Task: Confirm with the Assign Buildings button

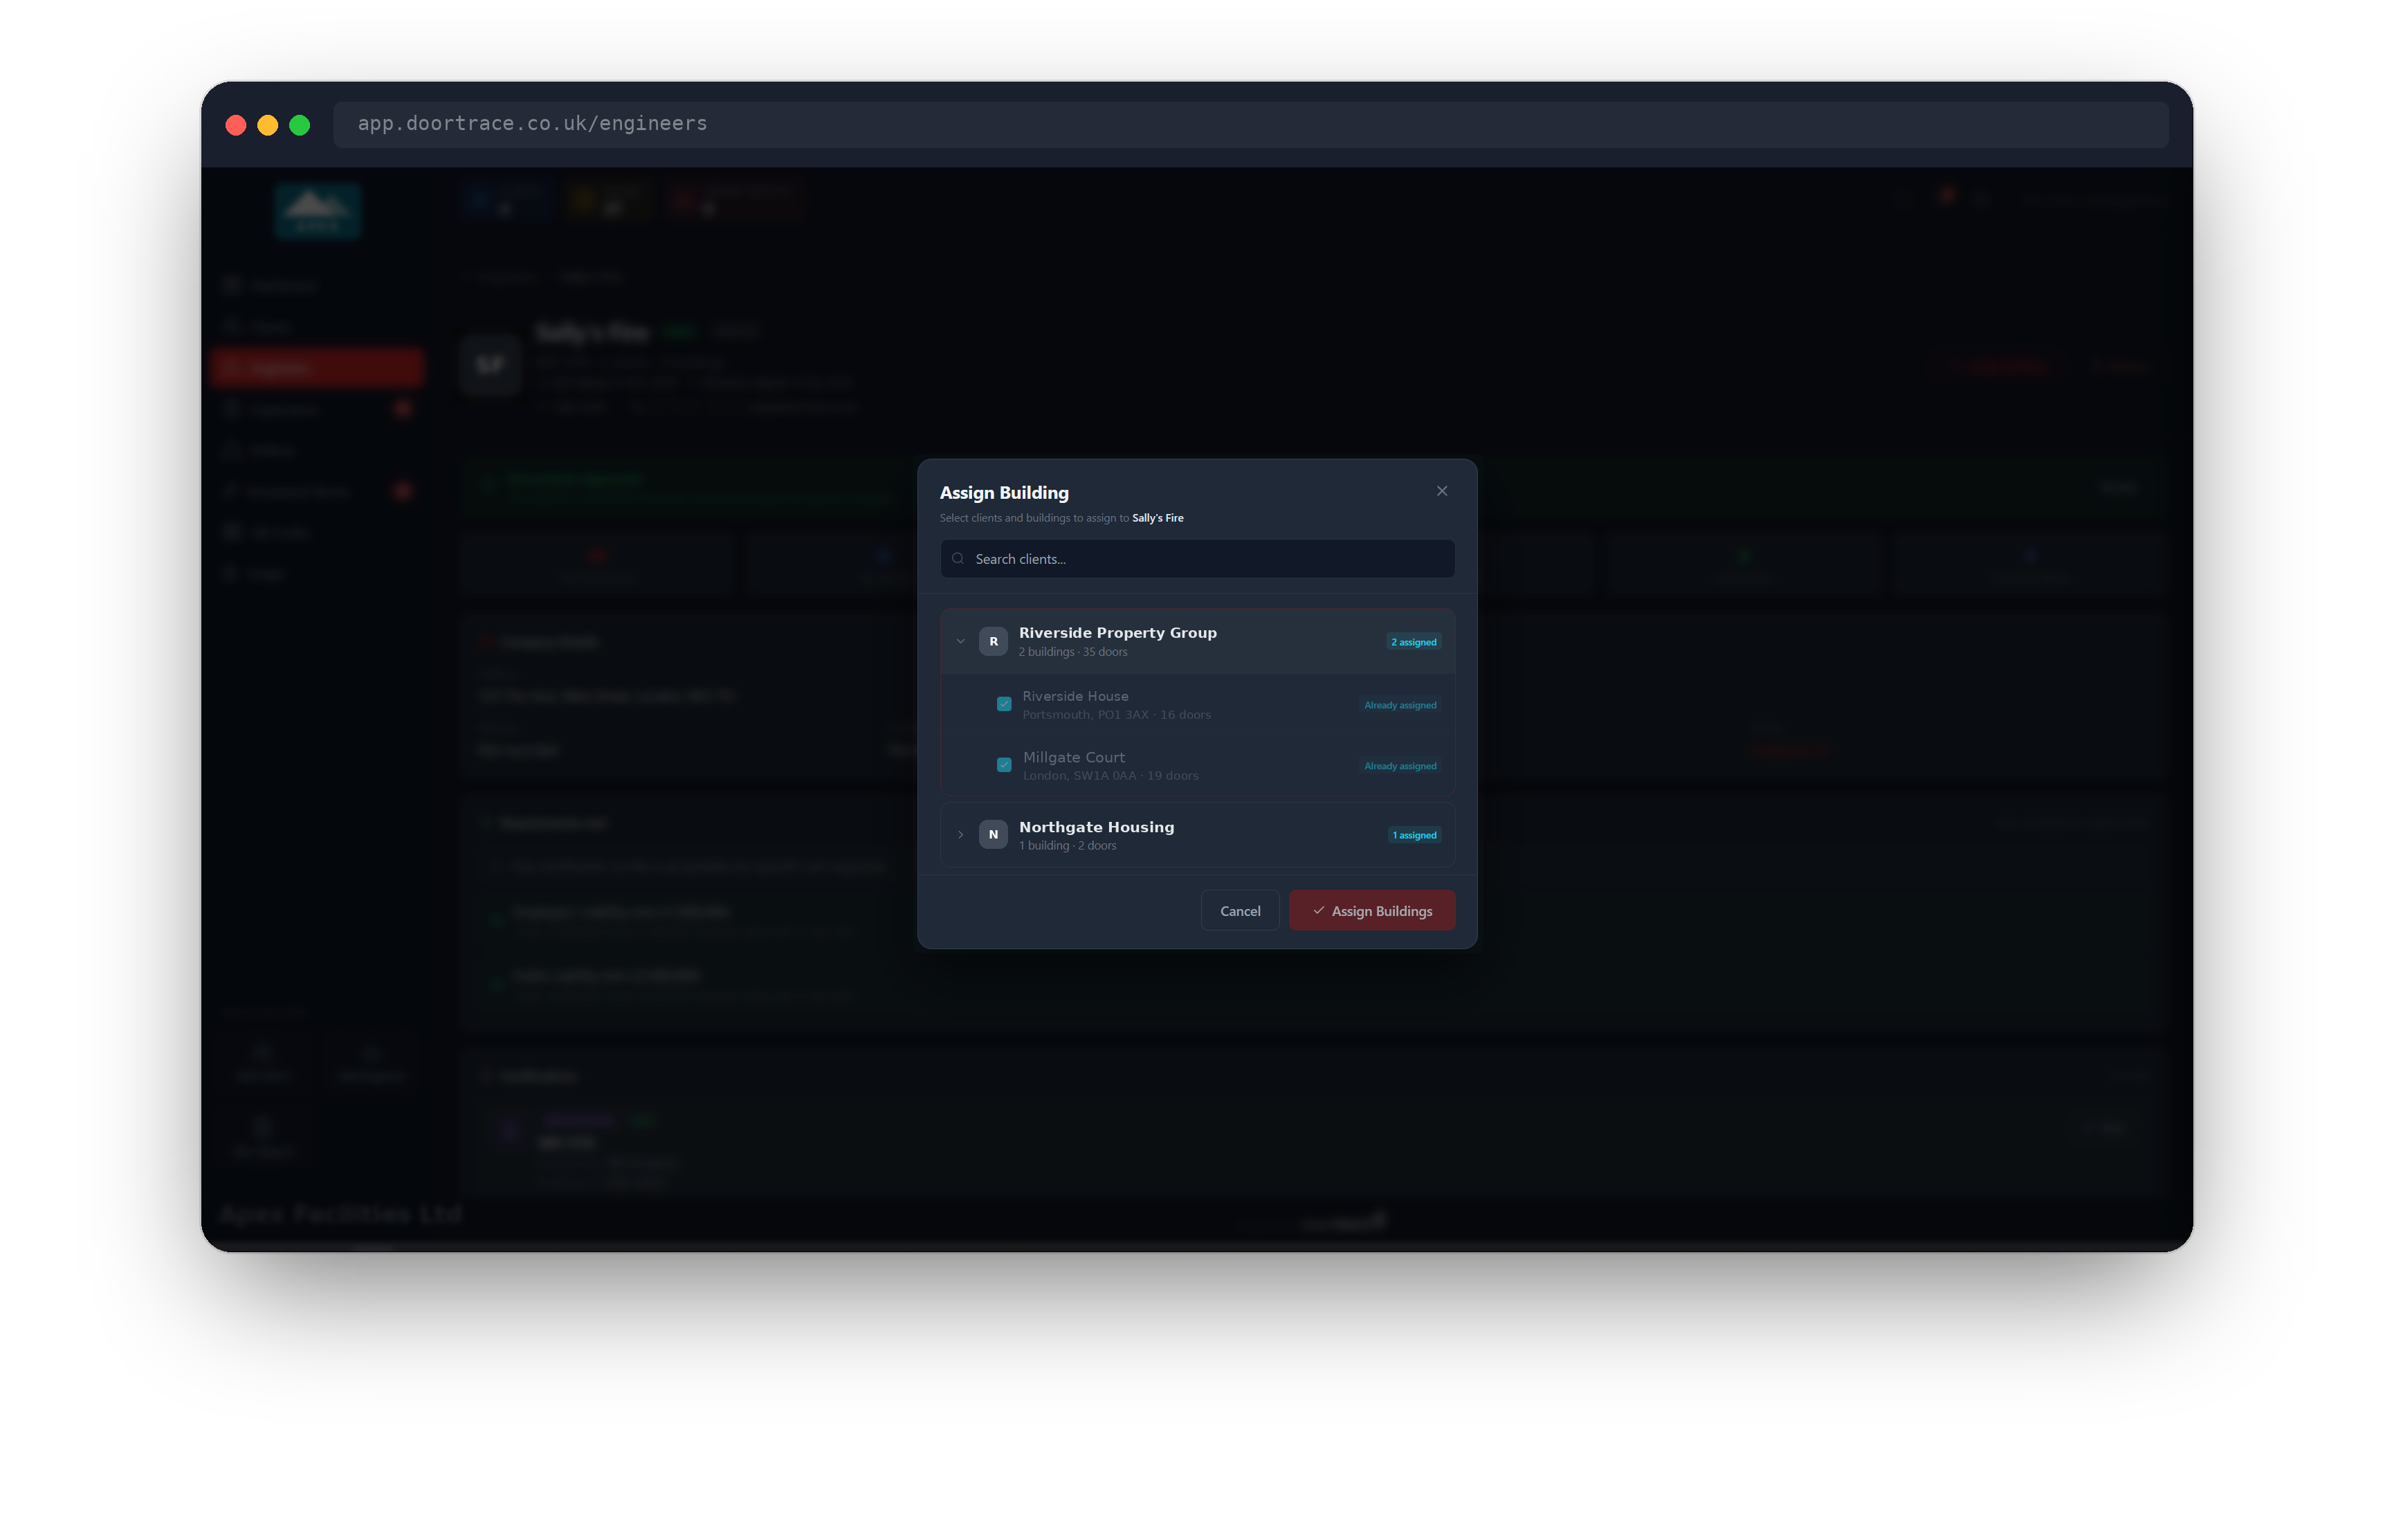Action: tap(1371, 911)
